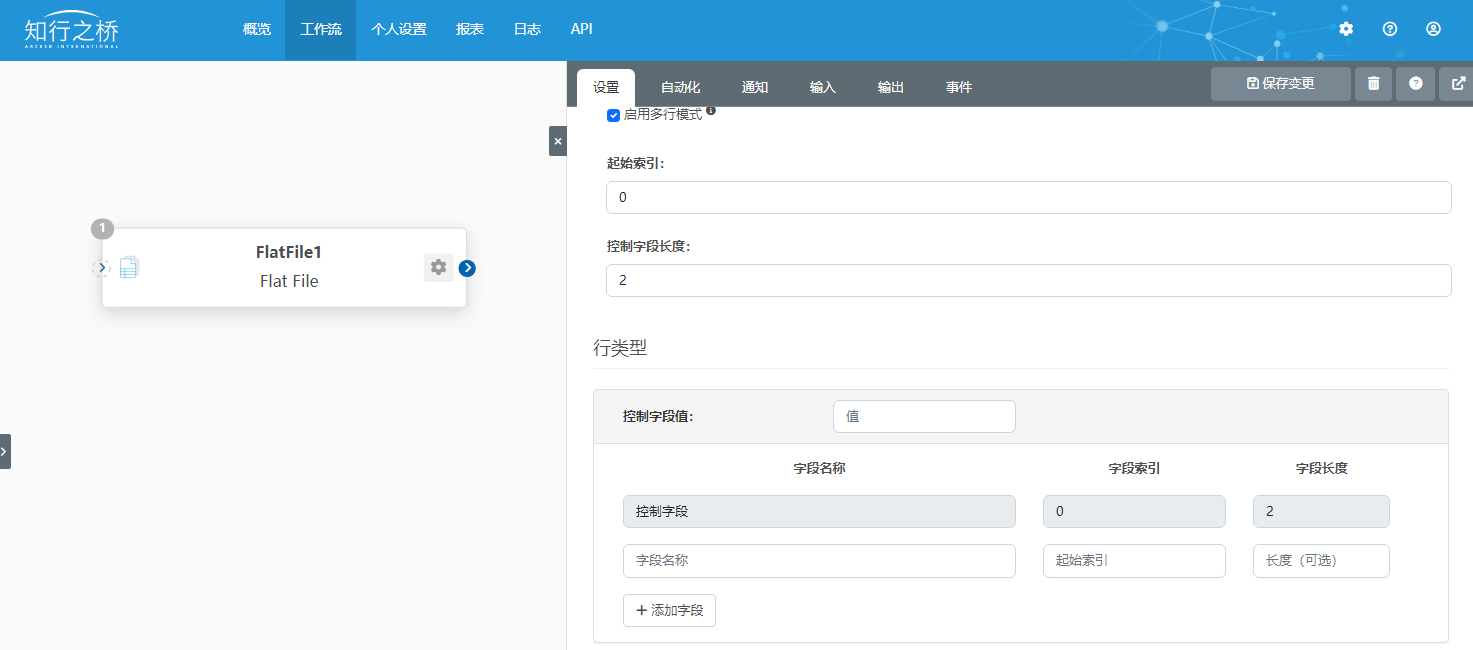
Task: Uncheck the 启用多行模式 checkbox
Action: 613,115
